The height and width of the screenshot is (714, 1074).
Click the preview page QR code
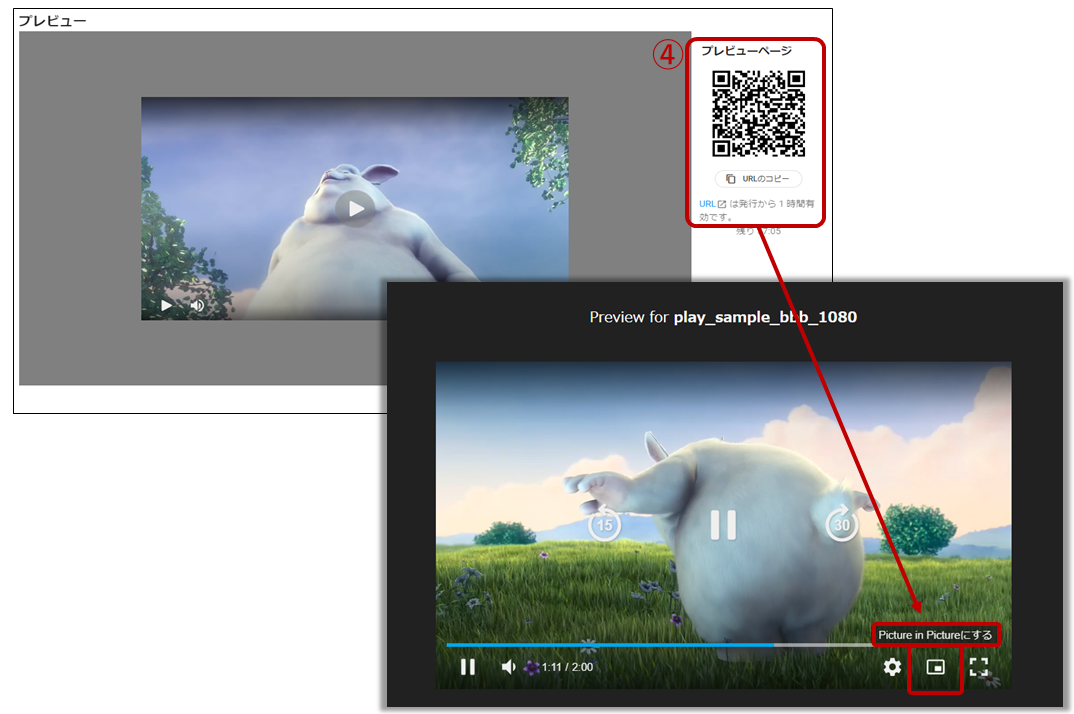click(758, 114)
